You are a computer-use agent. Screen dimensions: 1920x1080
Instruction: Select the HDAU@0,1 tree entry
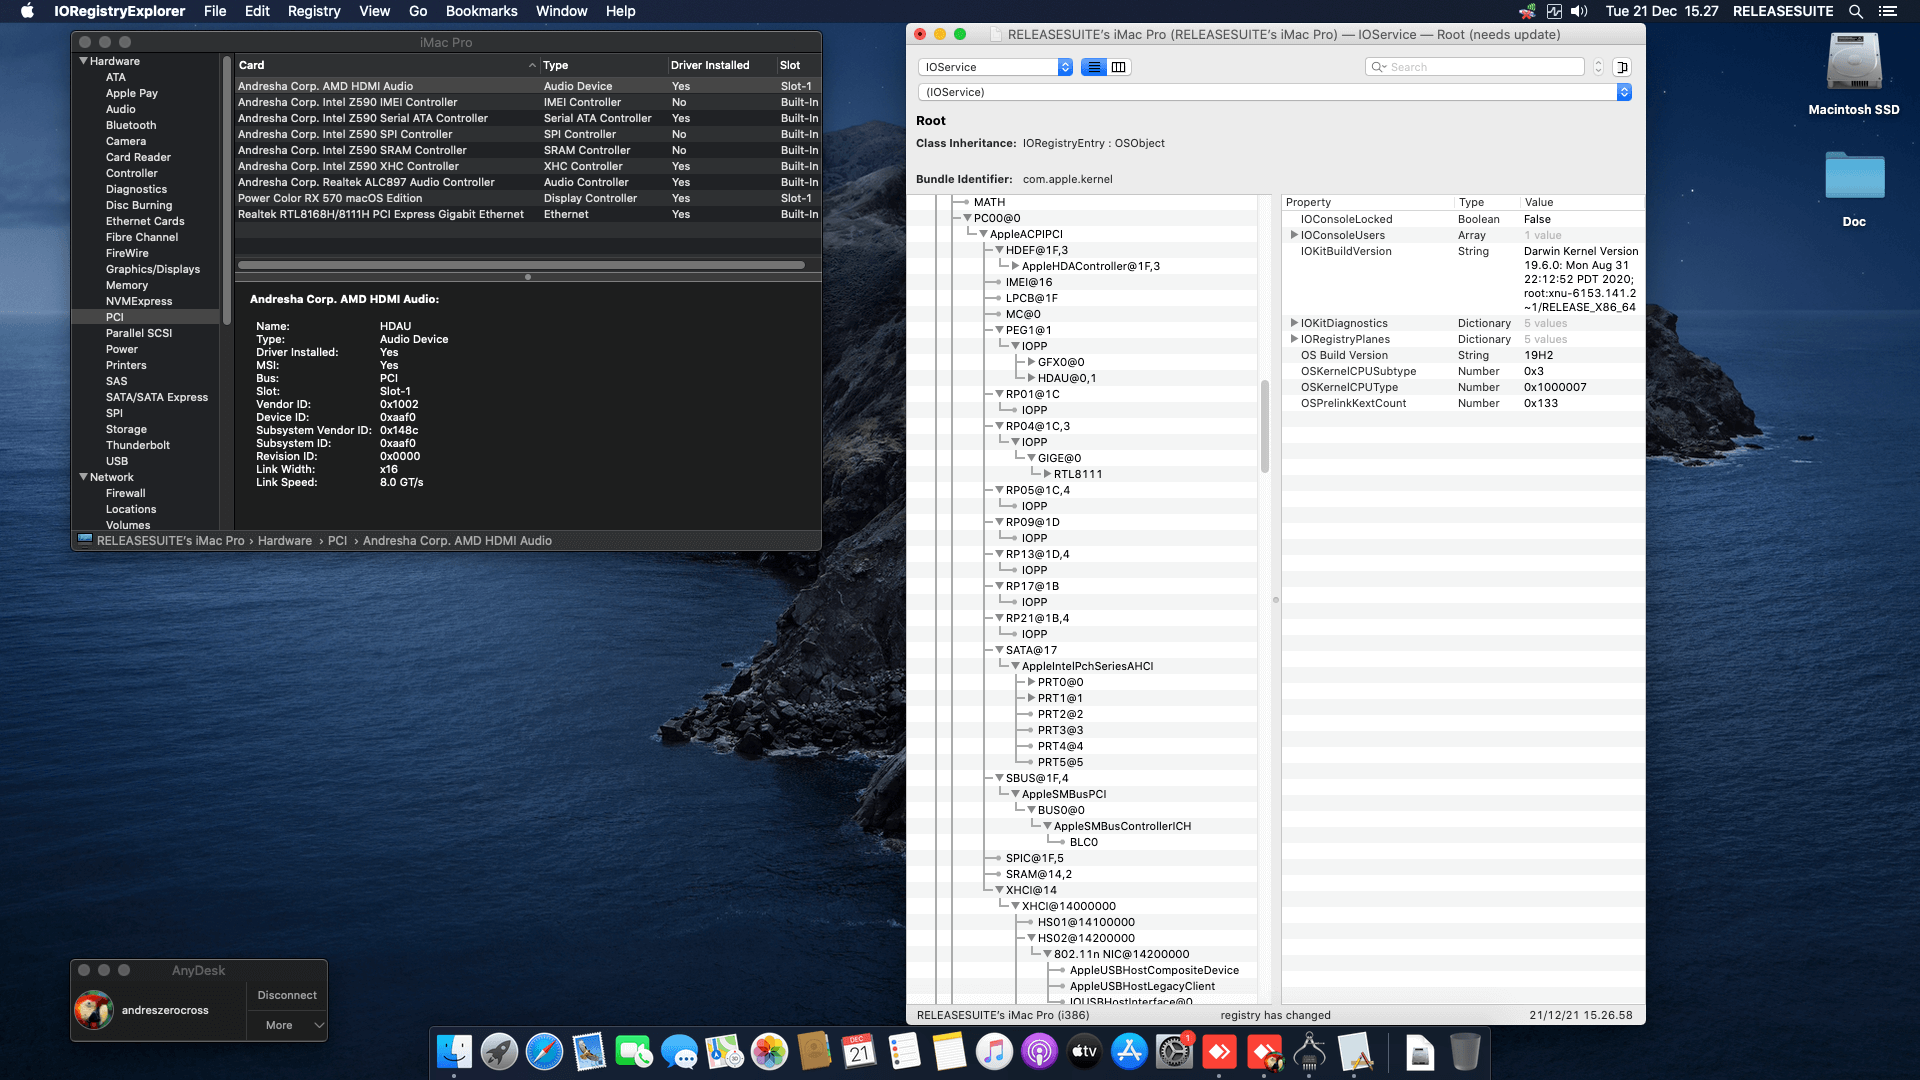(x=1067, y=378)
